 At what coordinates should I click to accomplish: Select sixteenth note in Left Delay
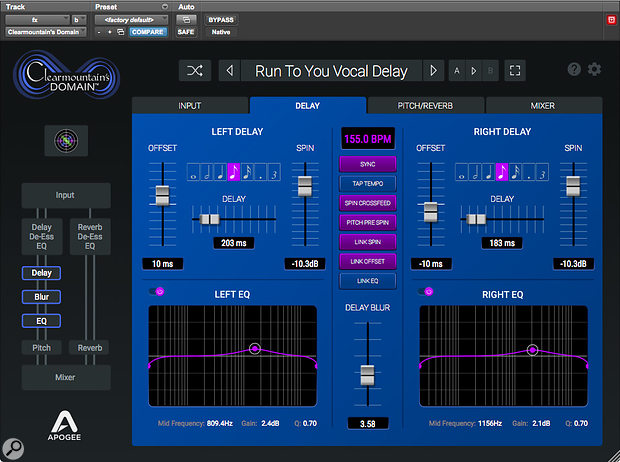pyautogui.click(x=247, y=172)
